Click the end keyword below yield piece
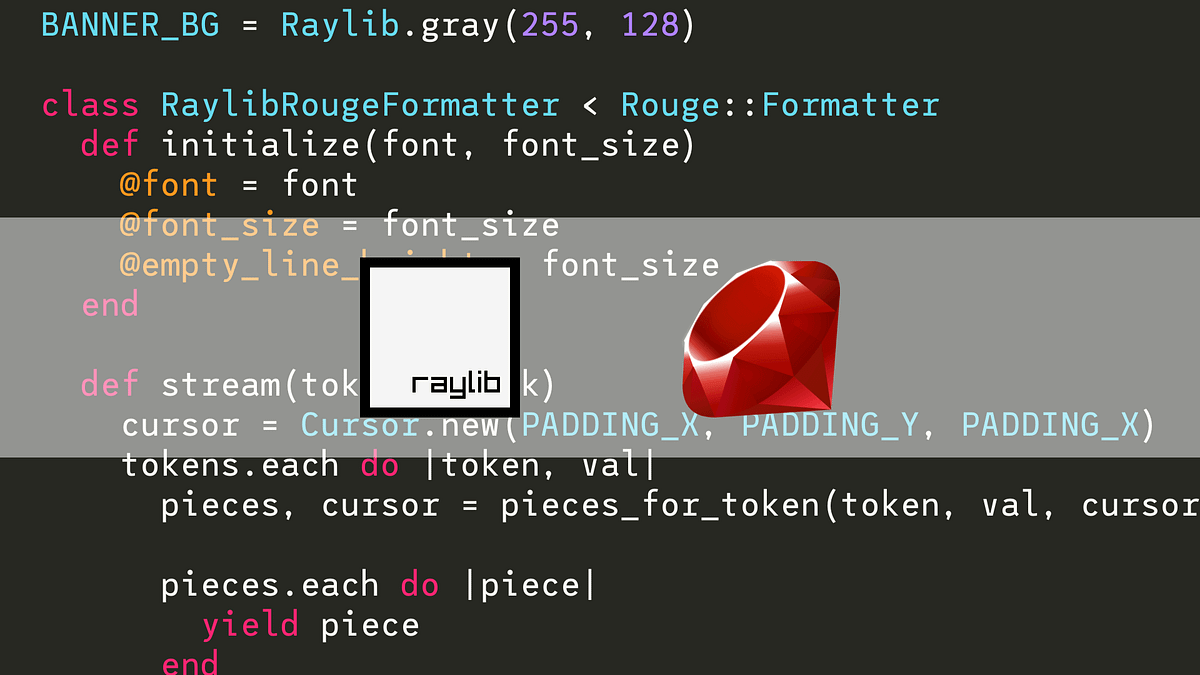This screenshot has height=675, width=1200. 189,661
